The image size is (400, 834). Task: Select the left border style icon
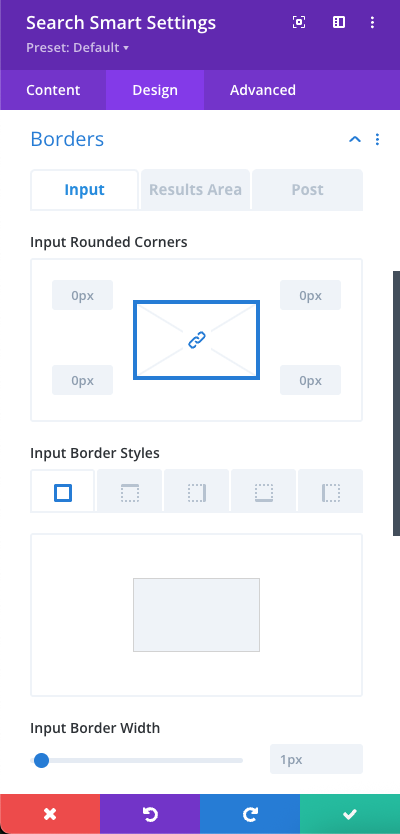330,493
